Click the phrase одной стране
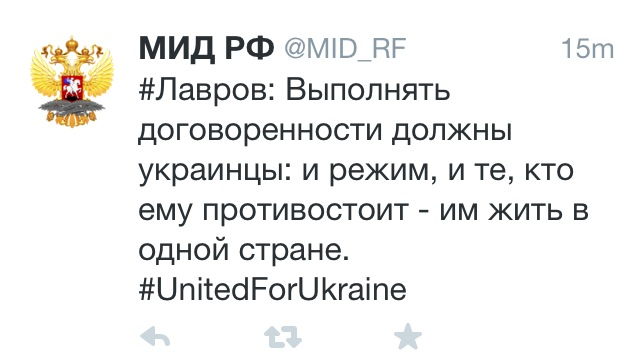Screen dimensions: 640x360 click(244, 251)
